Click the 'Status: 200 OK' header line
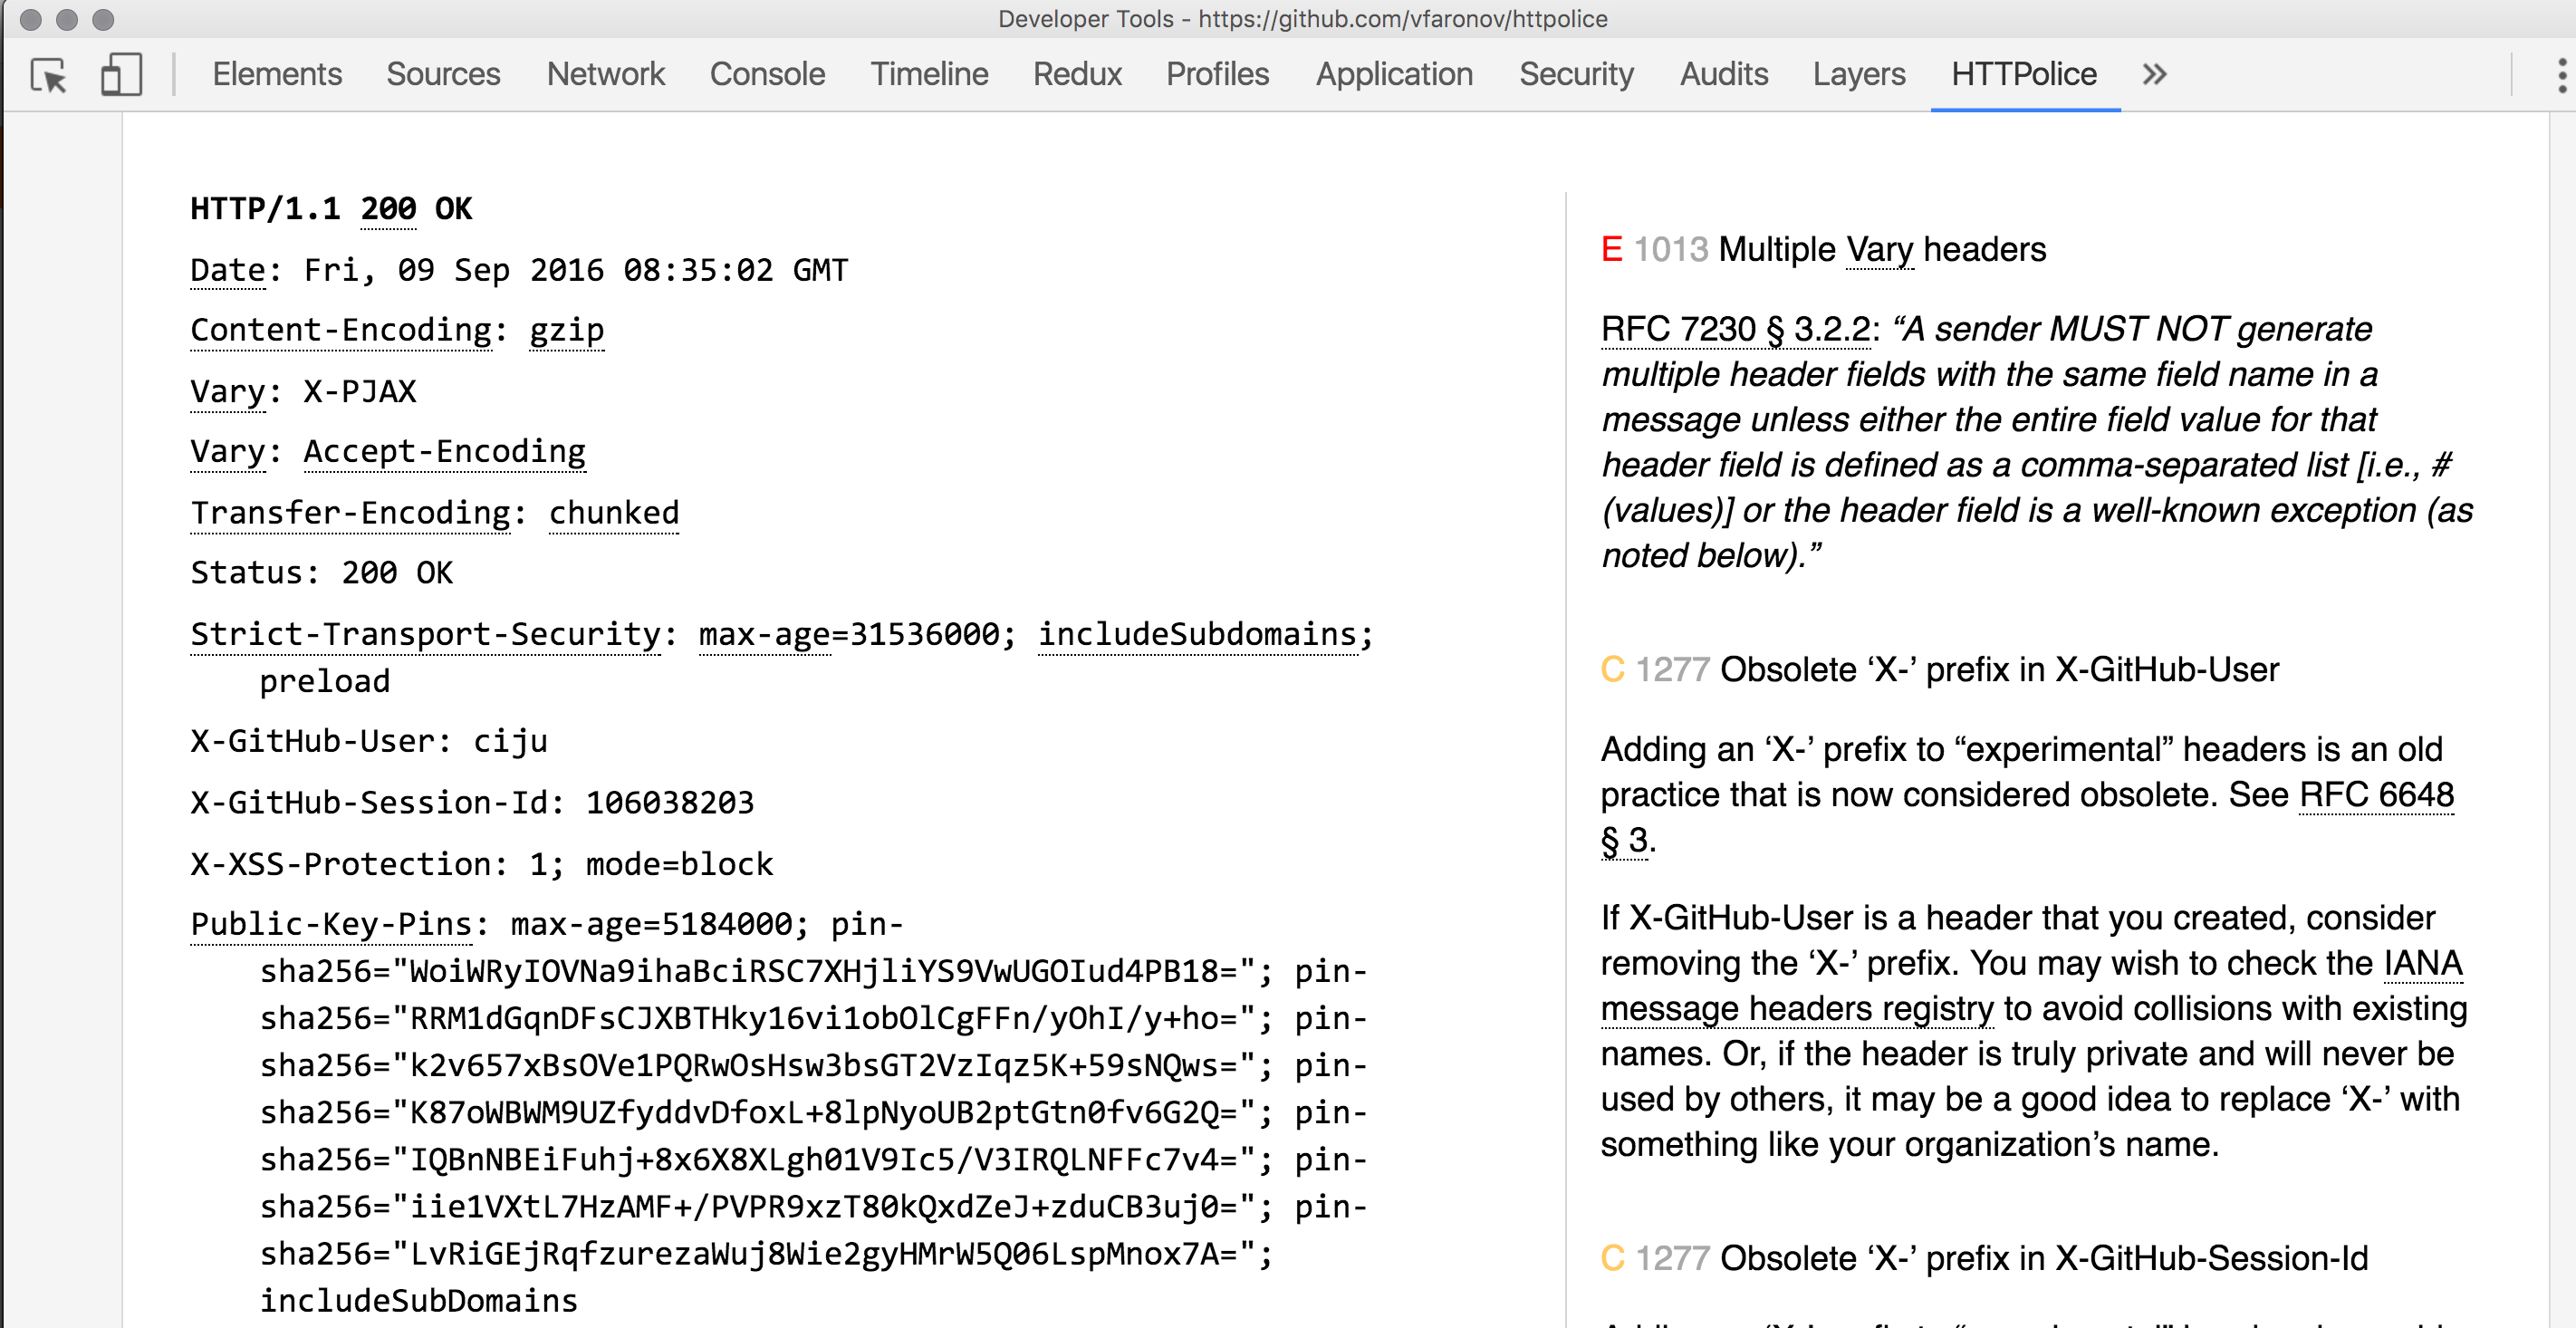The height and width of the screenshot is (1328, 2576). point(322,573)
